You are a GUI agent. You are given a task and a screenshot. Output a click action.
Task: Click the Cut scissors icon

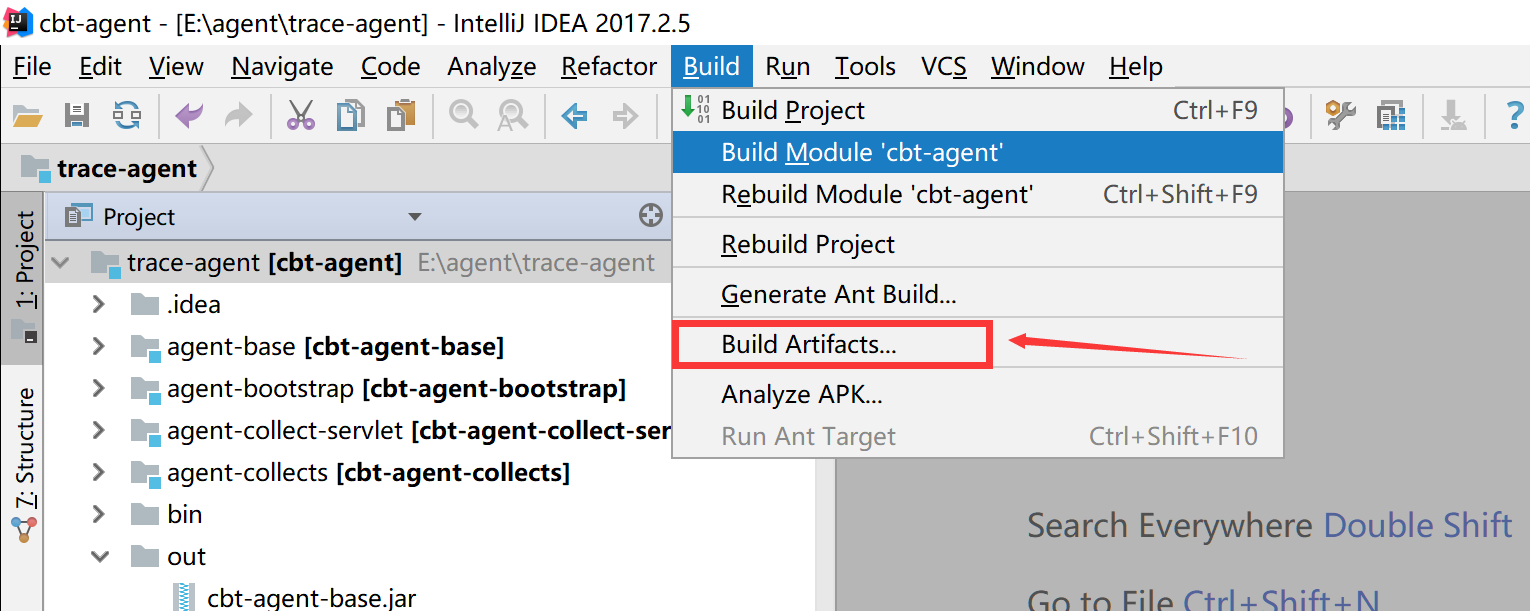click(x=300, y=116)
